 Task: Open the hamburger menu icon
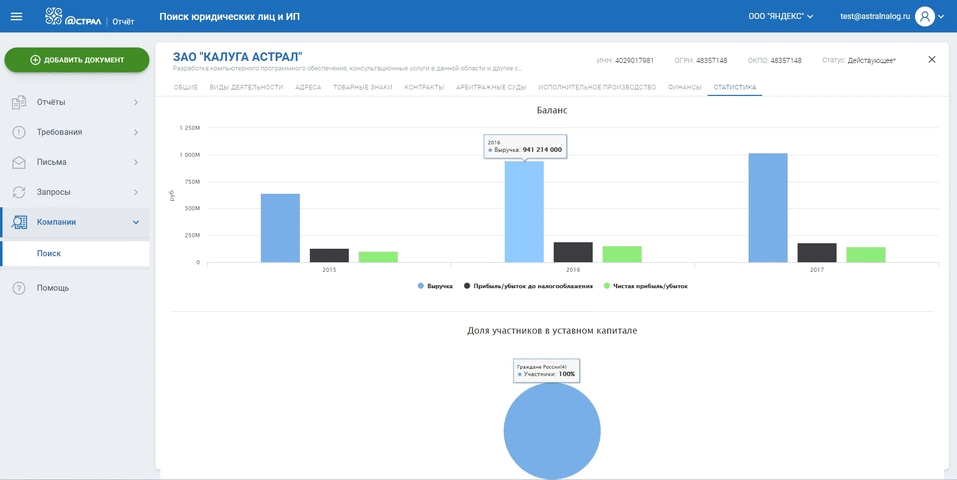16,16
